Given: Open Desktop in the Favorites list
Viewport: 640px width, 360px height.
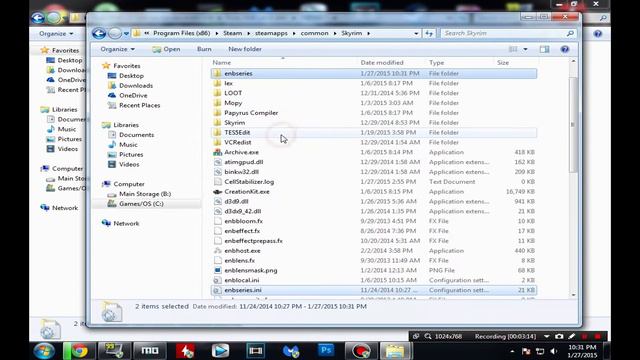Looking at the screenshot, I should click(x=131, y=76).
